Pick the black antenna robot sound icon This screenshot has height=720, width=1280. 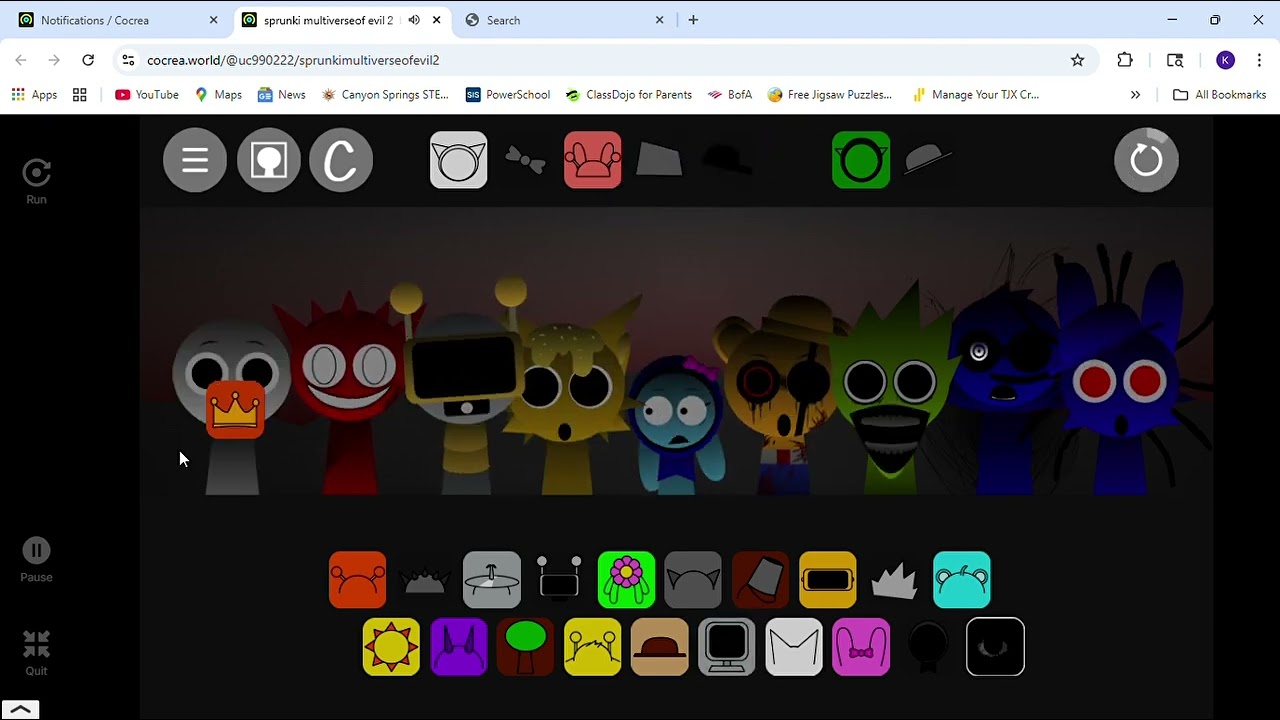coord(559,579)
